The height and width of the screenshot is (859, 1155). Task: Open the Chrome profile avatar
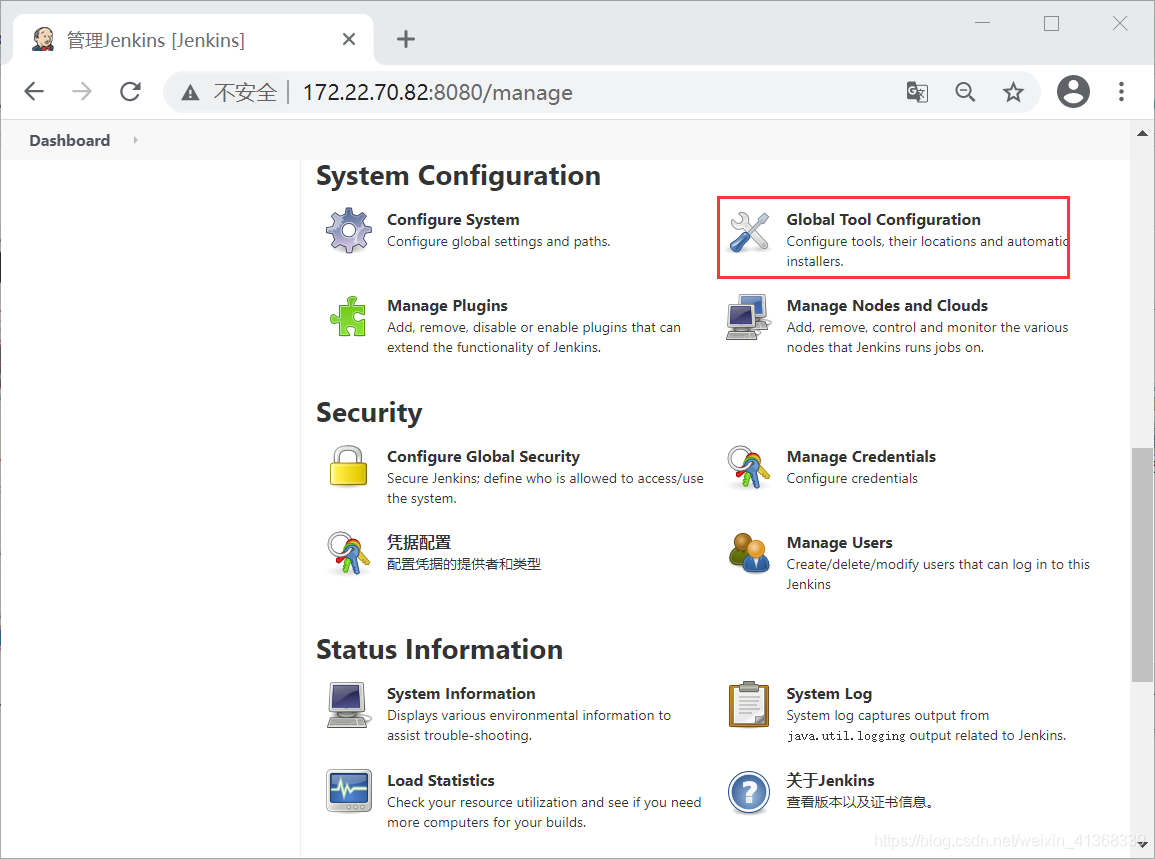pyautogui.click(x=1073, y=91)
